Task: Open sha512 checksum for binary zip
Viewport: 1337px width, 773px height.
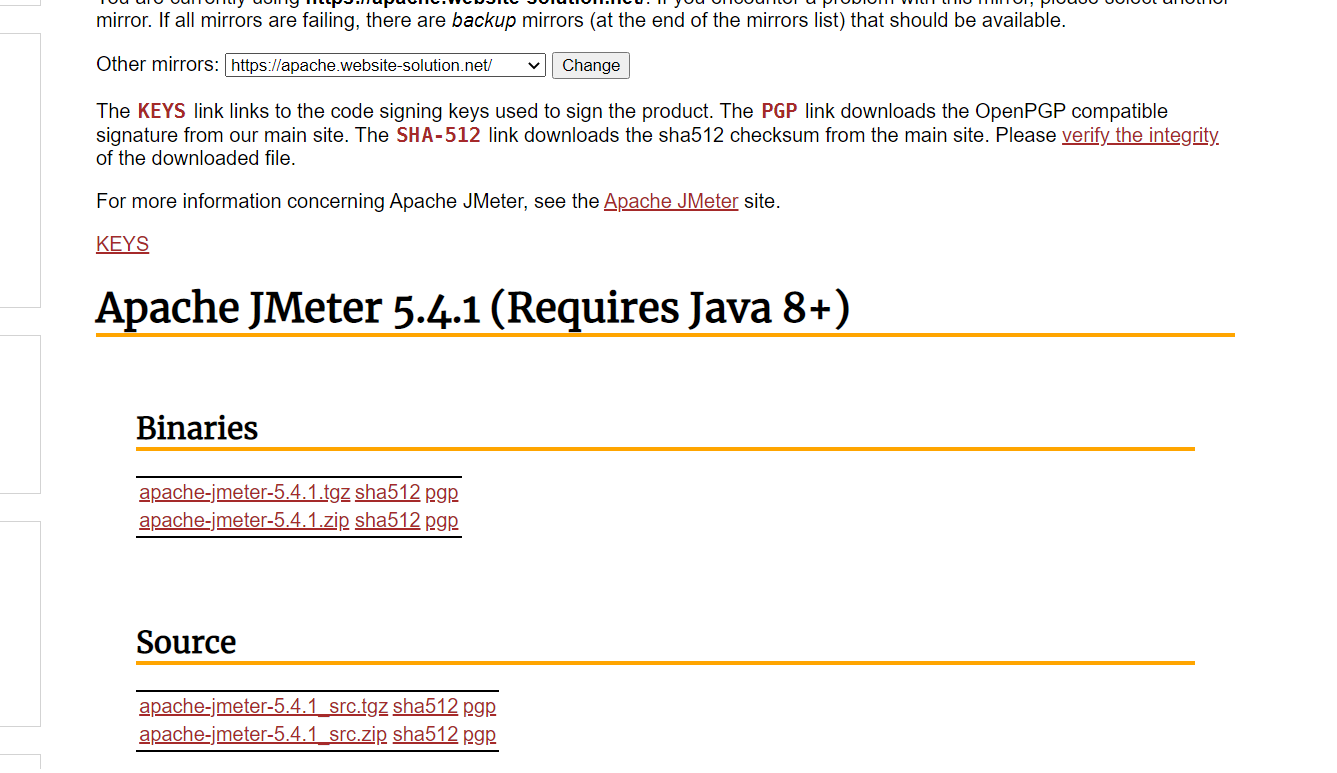Action: tap(387, 520)
